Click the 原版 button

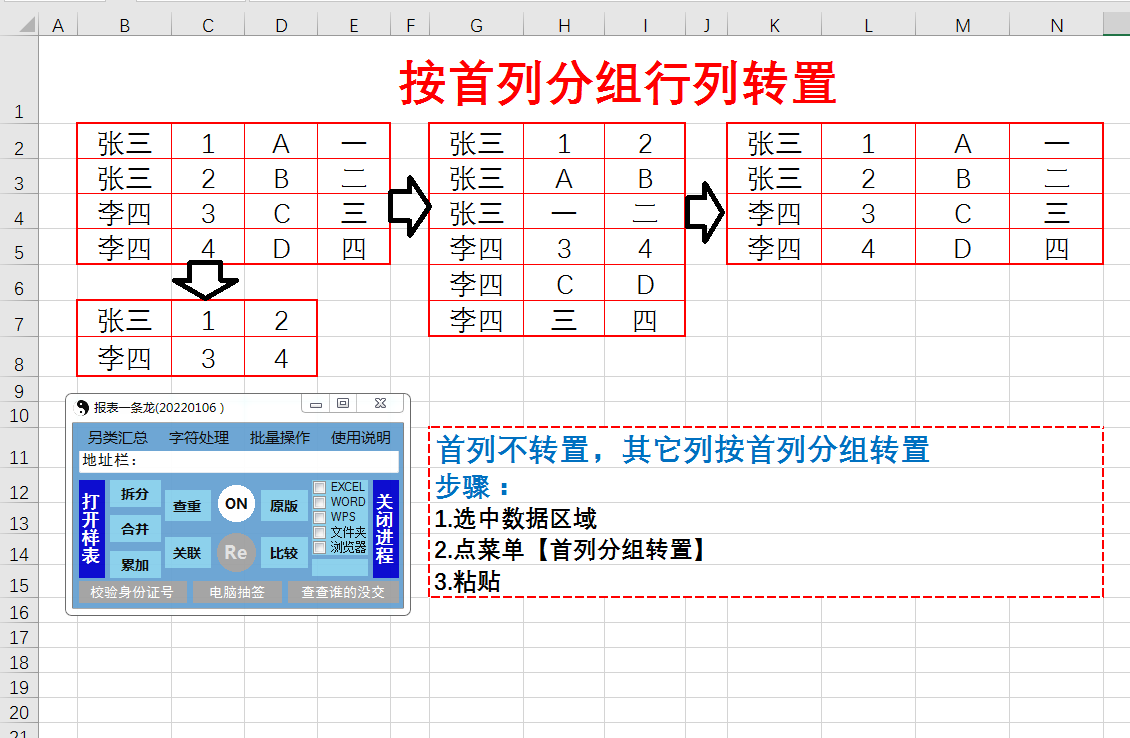[x=284, y=506]
